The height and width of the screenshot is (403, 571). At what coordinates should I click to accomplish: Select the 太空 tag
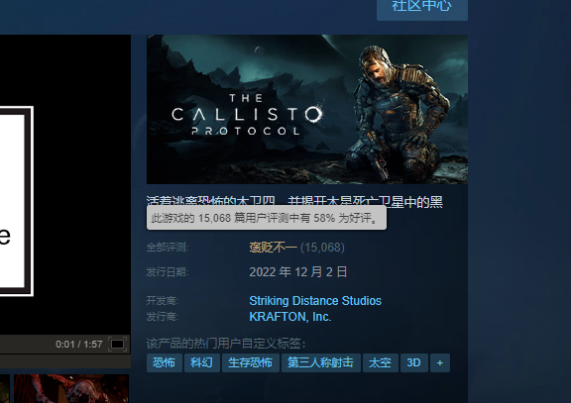(380, 363)
